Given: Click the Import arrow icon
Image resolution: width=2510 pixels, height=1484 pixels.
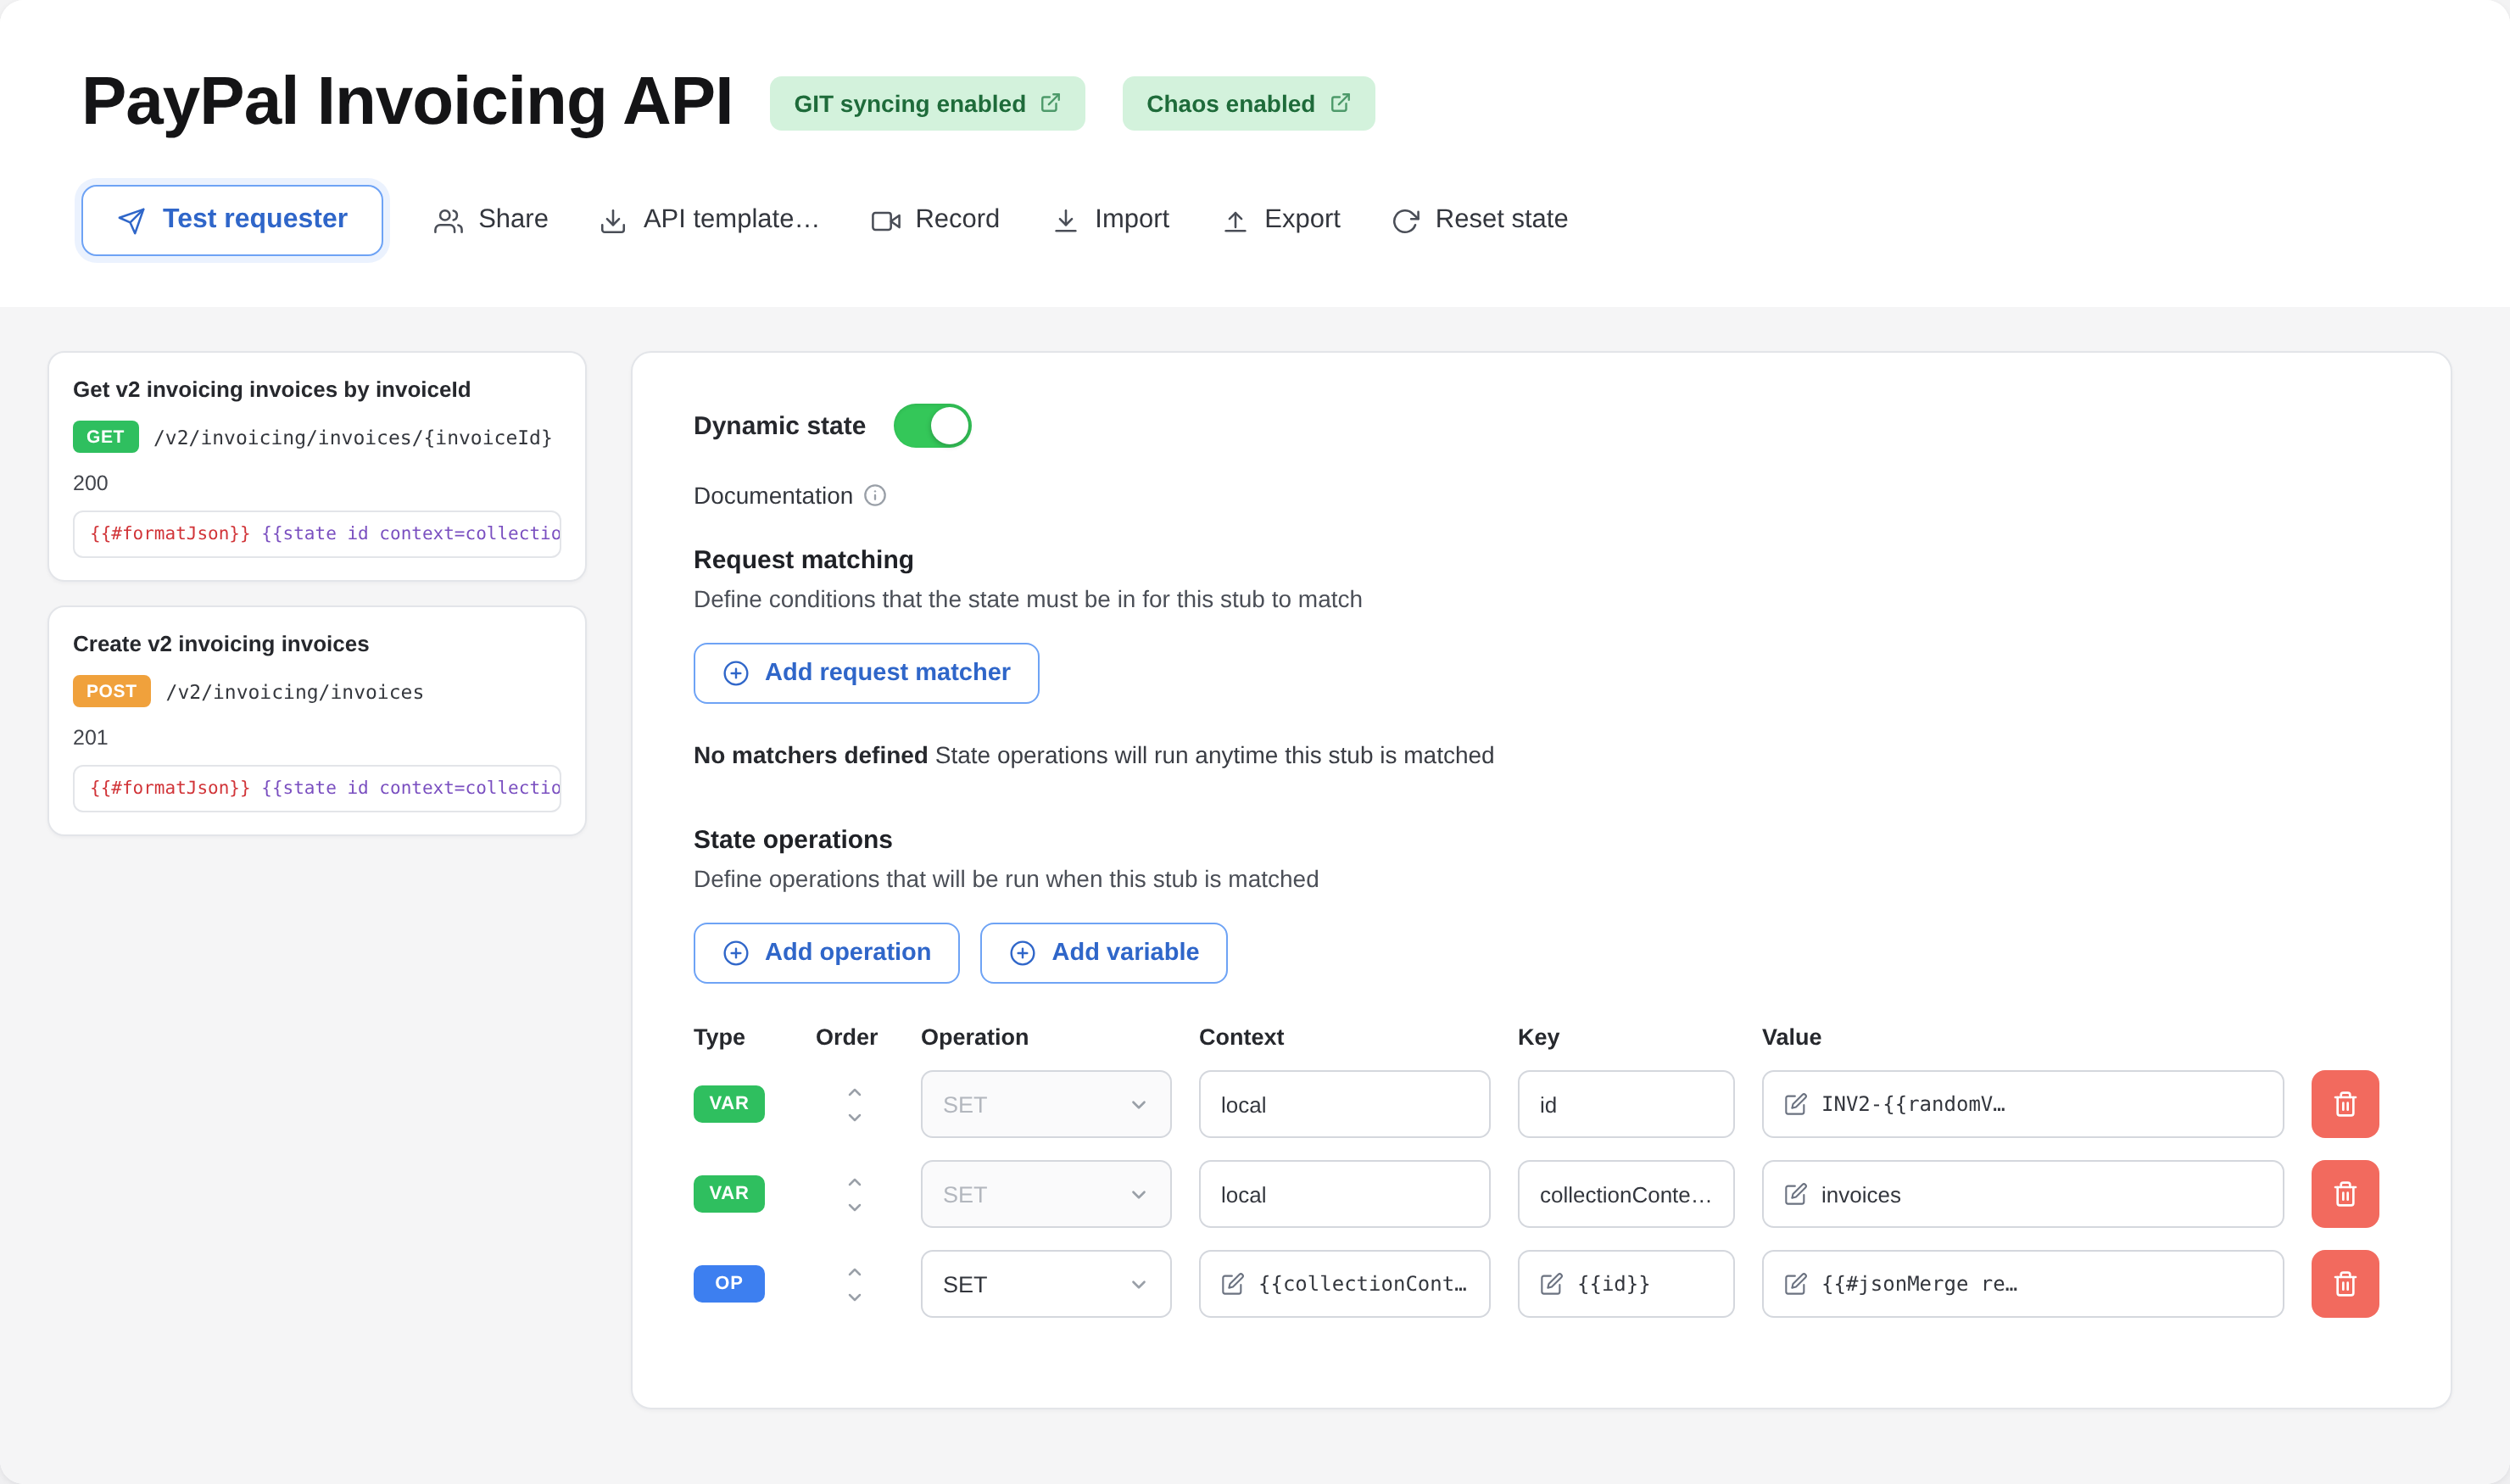Looking at the screenshot, I should 1066,221.
